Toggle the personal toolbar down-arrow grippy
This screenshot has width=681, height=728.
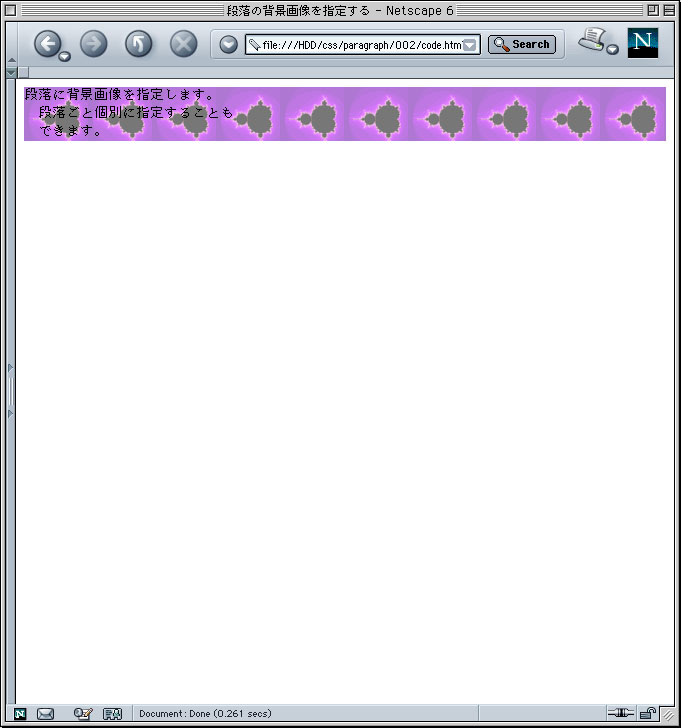point(12,73)
